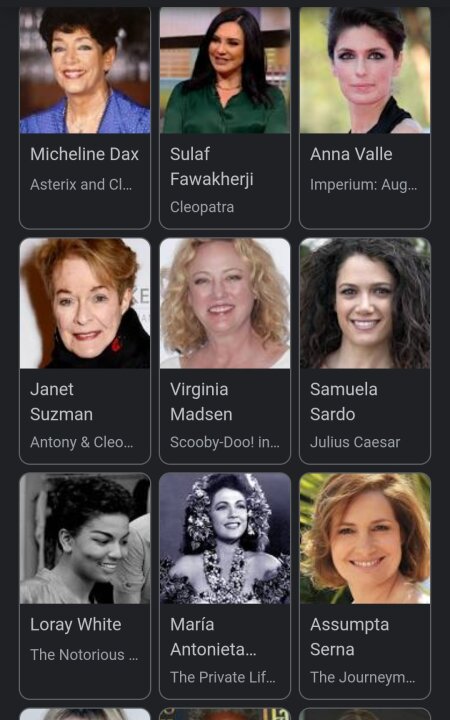Open the Virginia Madsen photo
Image resolution: width=450 pixels, height=720 pixels.
(225, 303)
